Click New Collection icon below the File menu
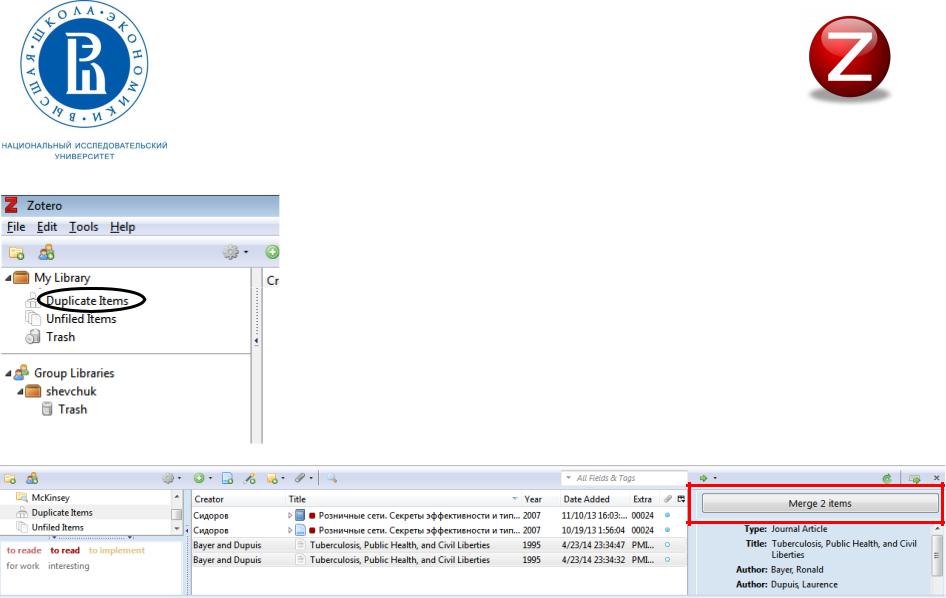This screenshot has height=598, width=946. [16, 252]
